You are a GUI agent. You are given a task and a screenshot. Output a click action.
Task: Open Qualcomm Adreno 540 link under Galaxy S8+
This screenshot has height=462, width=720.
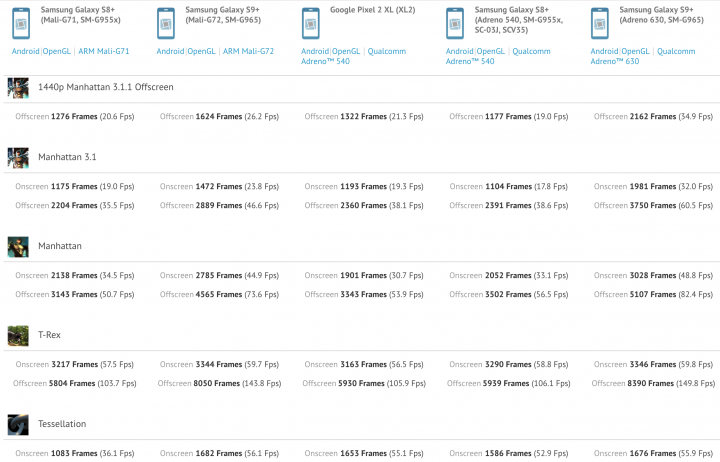click(498, 56)
